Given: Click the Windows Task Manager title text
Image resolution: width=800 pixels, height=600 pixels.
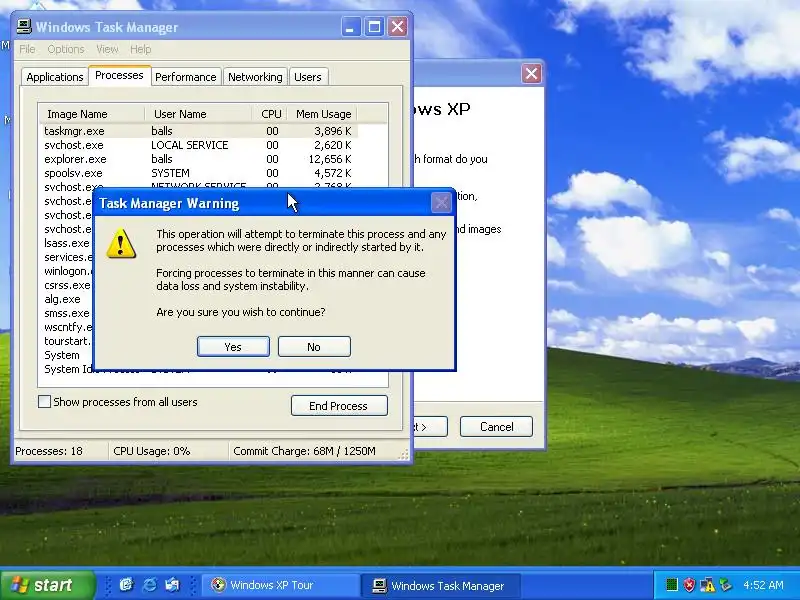Looking at the screenshot, I should (x=107, y=27).
